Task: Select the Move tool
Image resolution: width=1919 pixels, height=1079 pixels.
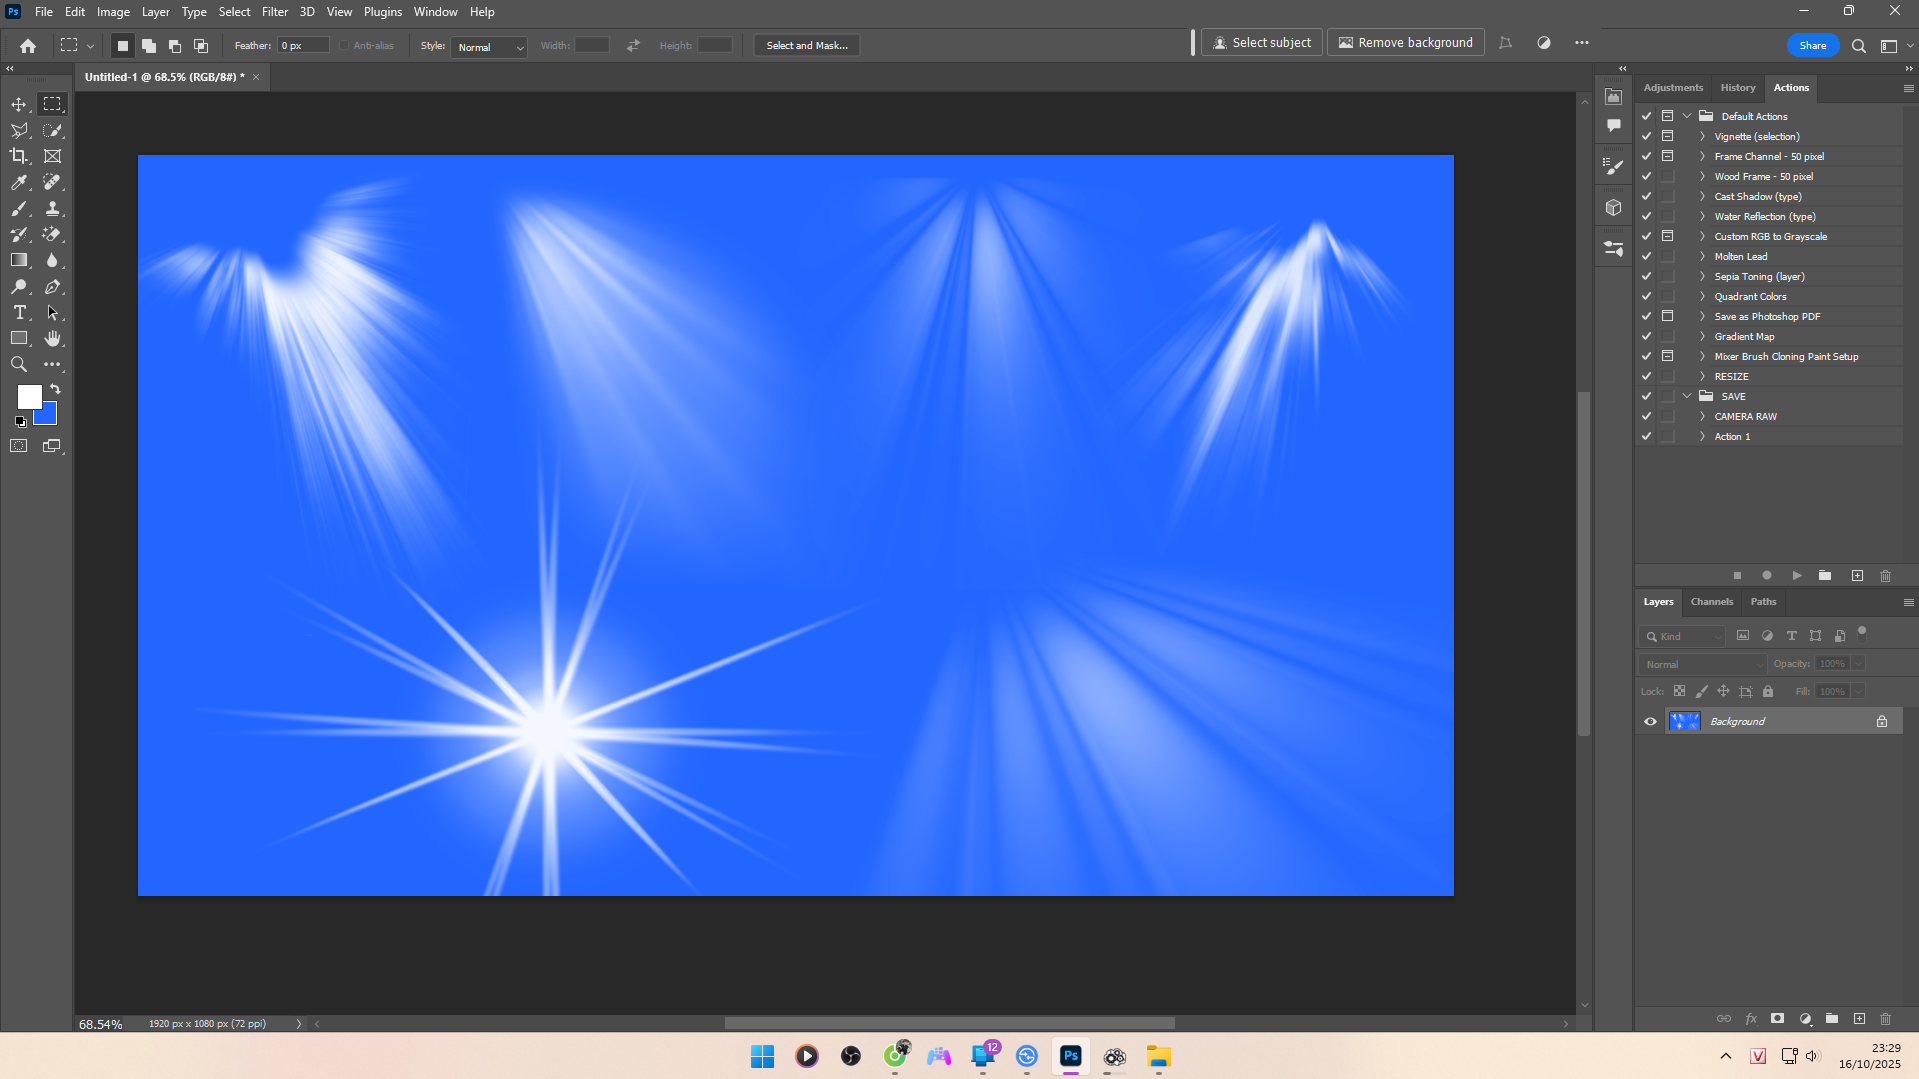Action: [19, 104]
